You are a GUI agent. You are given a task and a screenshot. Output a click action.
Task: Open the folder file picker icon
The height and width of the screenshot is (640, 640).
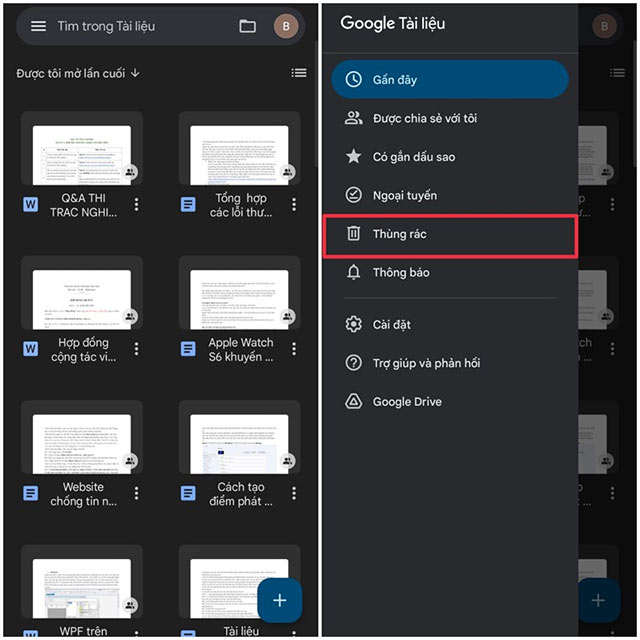247,26
